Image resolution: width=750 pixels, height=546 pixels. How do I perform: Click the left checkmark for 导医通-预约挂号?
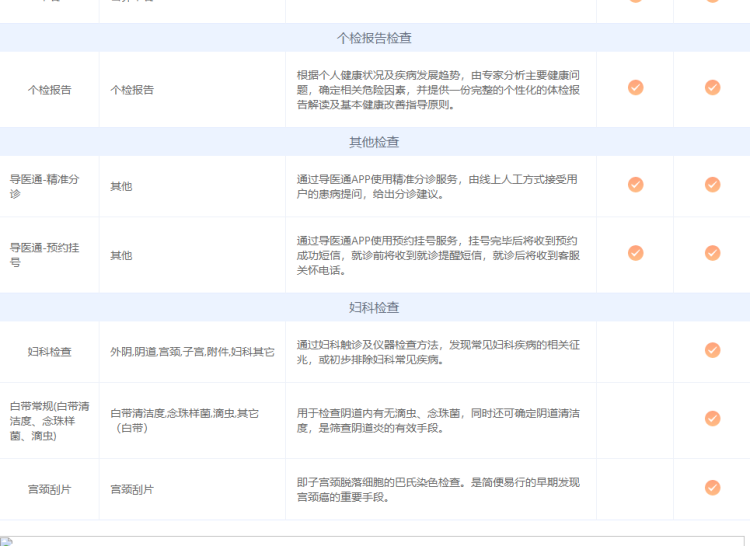click(x=635, y=254)
